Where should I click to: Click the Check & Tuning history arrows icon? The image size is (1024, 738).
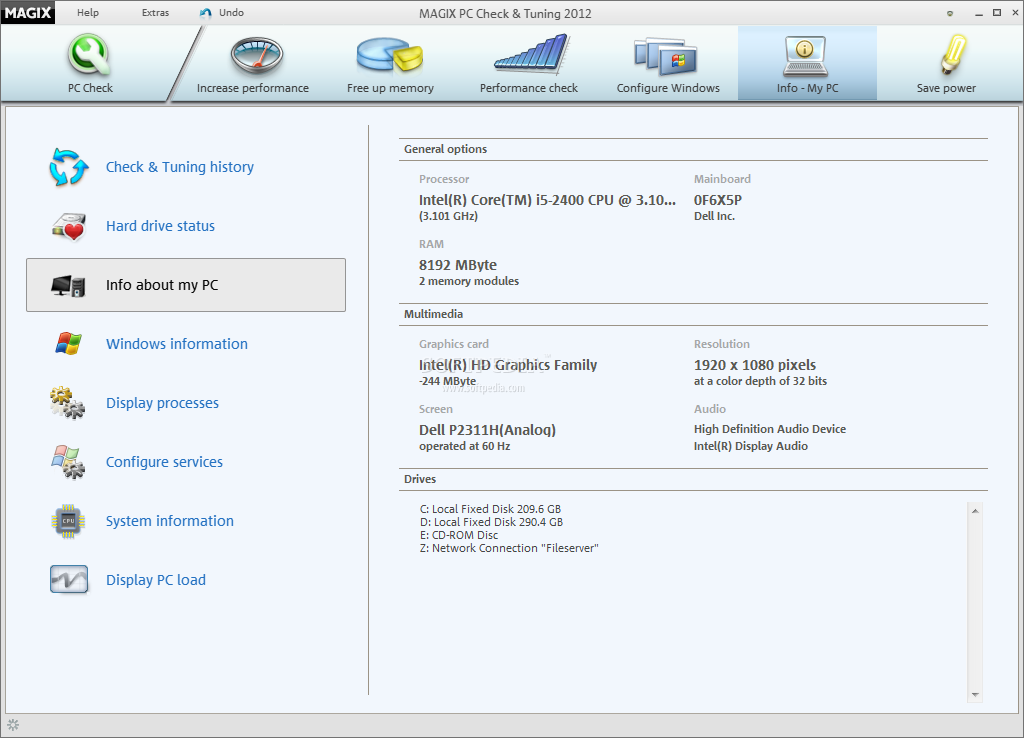click(x=69, y=167)
